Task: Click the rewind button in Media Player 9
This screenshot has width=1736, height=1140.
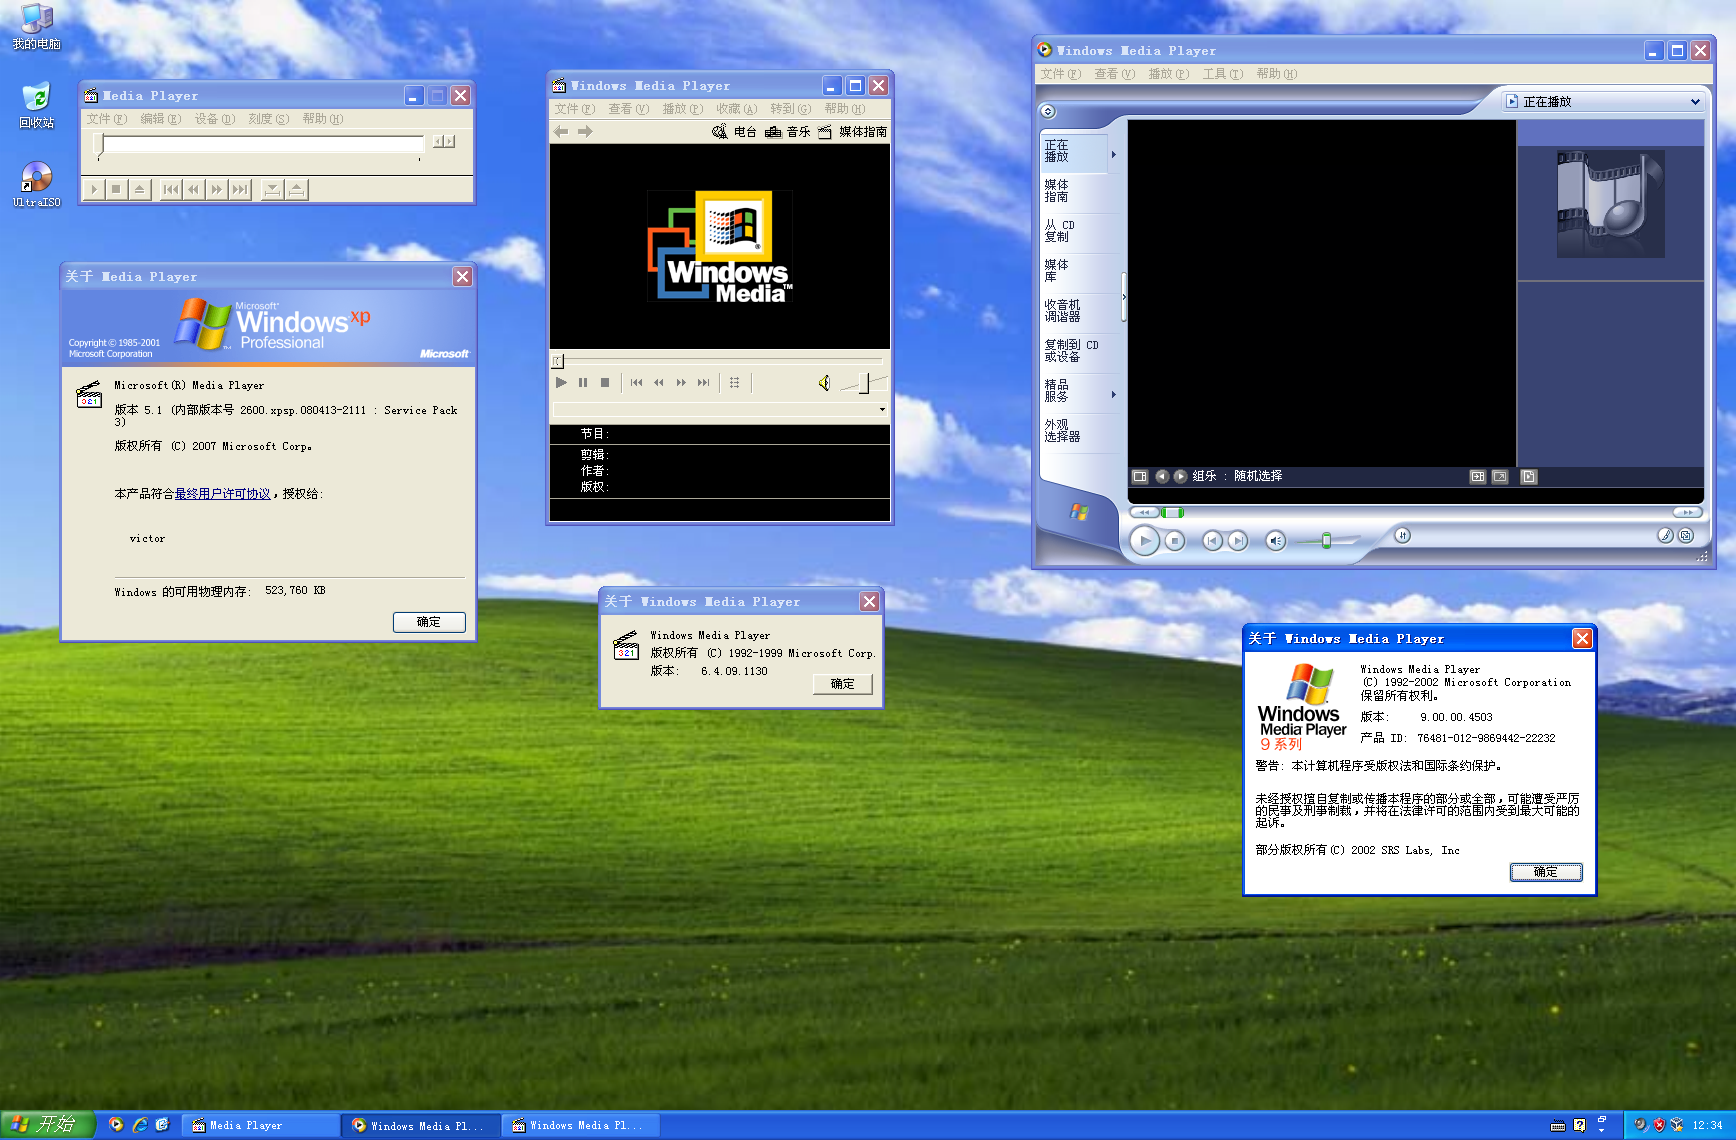Action: [x=1143, y=512]
